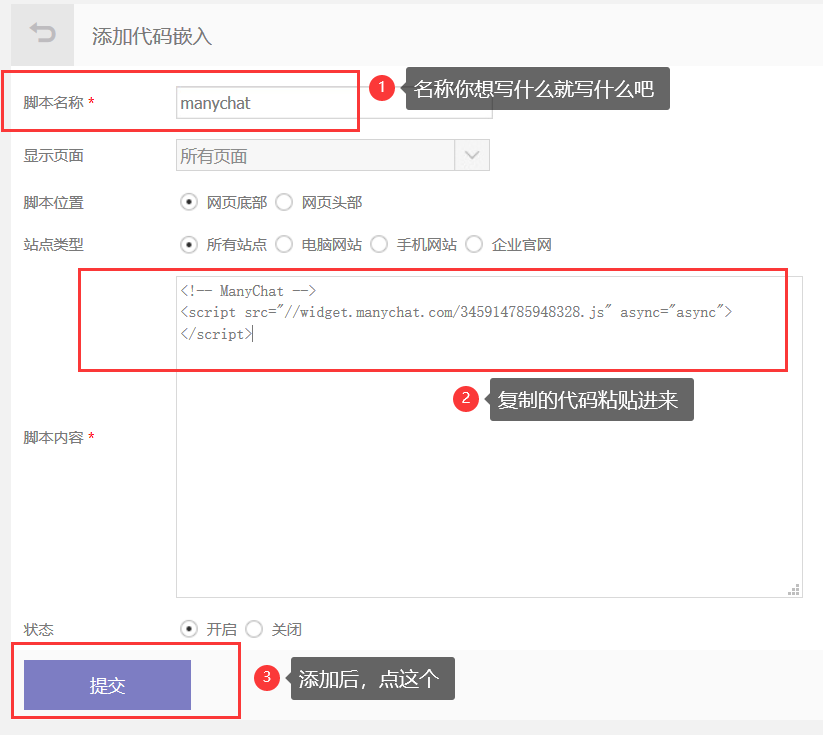Click the chevron arrow of 显示页面 dropdown
The image size is (823, 735).
[472, 155]
